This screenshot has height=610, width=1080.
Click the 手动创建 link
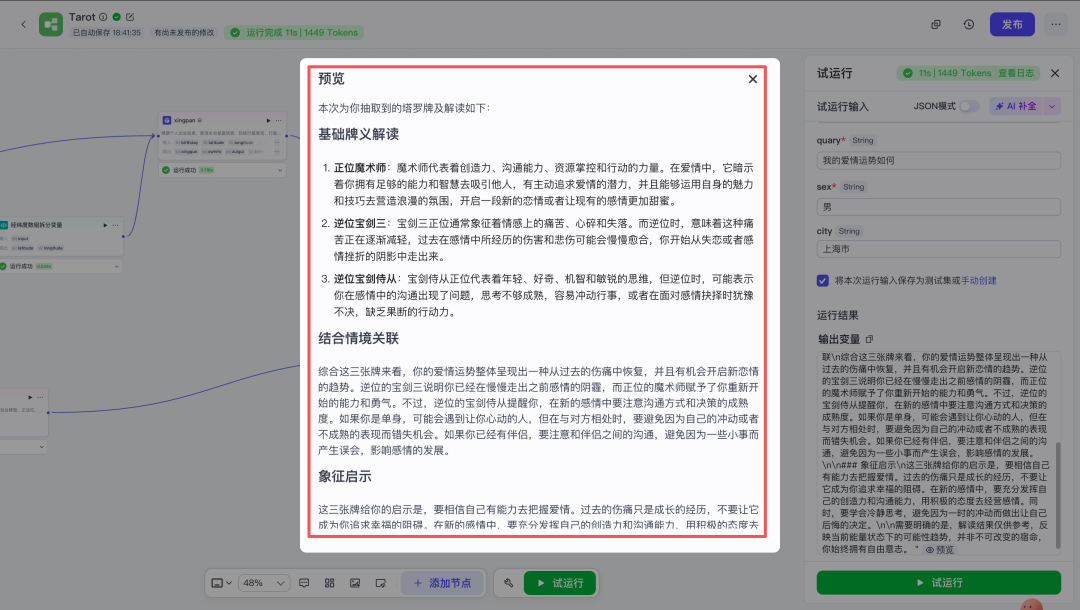tap(977, 281)
